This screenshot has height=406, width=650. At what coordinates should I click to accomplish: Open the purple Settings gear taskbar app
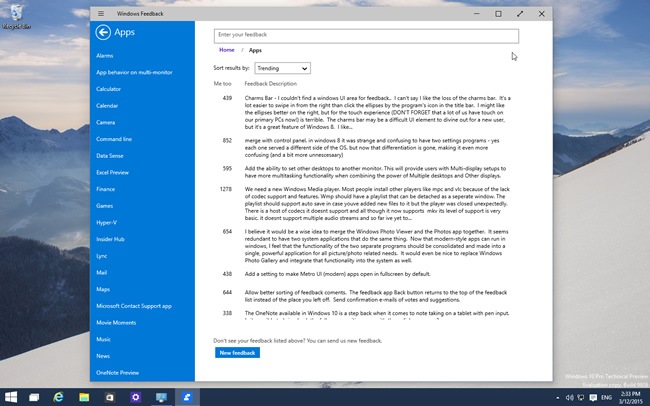(135, 397)
